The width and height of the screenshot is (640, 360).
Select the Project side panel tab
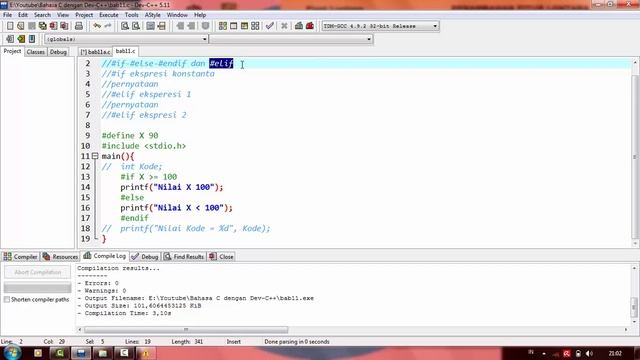[12, 51]
